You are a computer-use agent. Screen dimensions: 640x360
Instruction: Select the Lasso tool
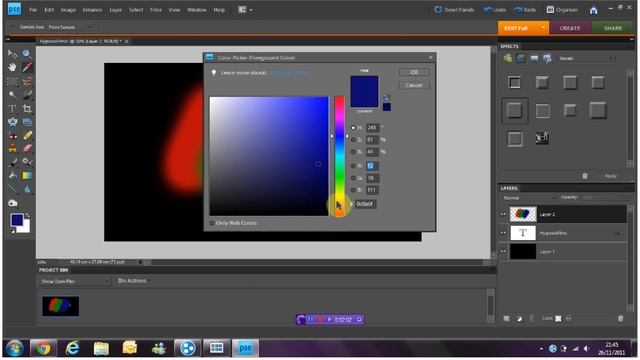(x=27, y=81)
